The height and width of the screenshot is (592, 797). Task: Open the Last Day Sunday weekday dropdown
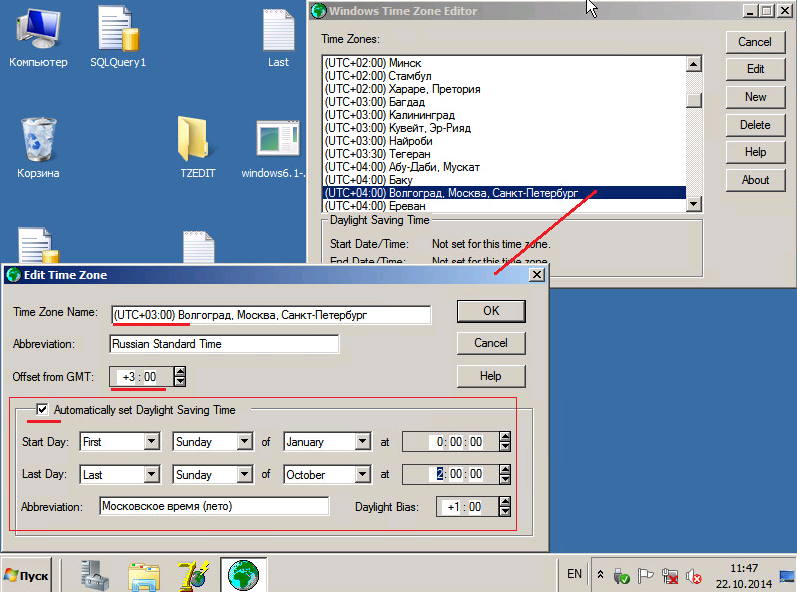(x=244, y=474)
